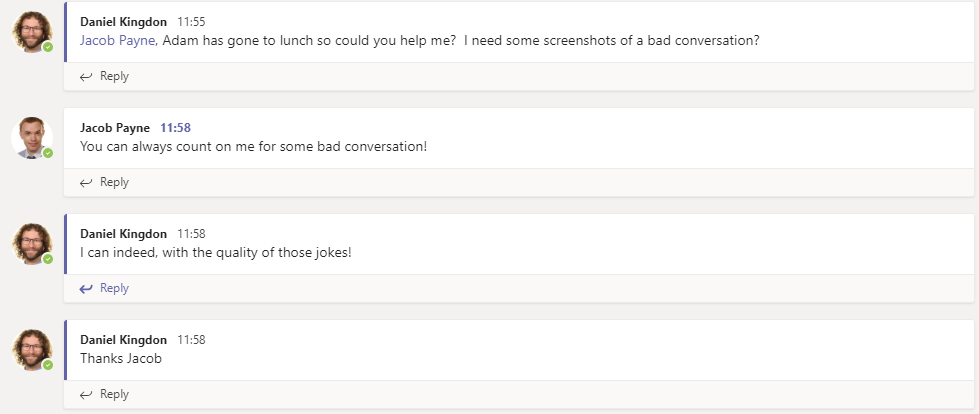Screen dimensions: 979x414
Task: Click the bold 11:58 timestamp on Jacob's message
Action: [175, 128]
